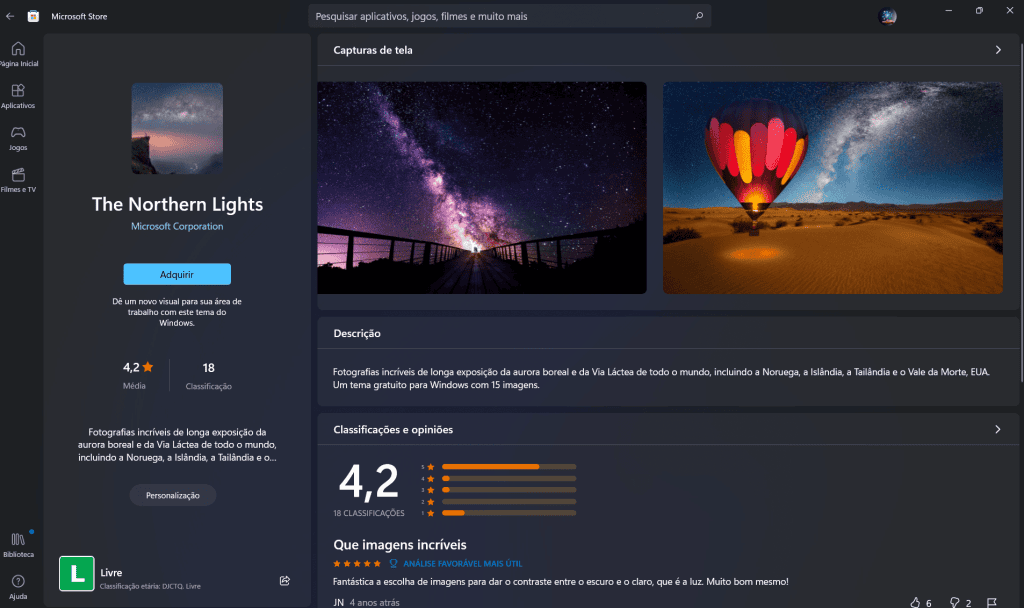Image resolution: width=1024 pixels, height=608 pixels.
Task: Click the 4-star rating bar
Action: click(x=509, y=479)
